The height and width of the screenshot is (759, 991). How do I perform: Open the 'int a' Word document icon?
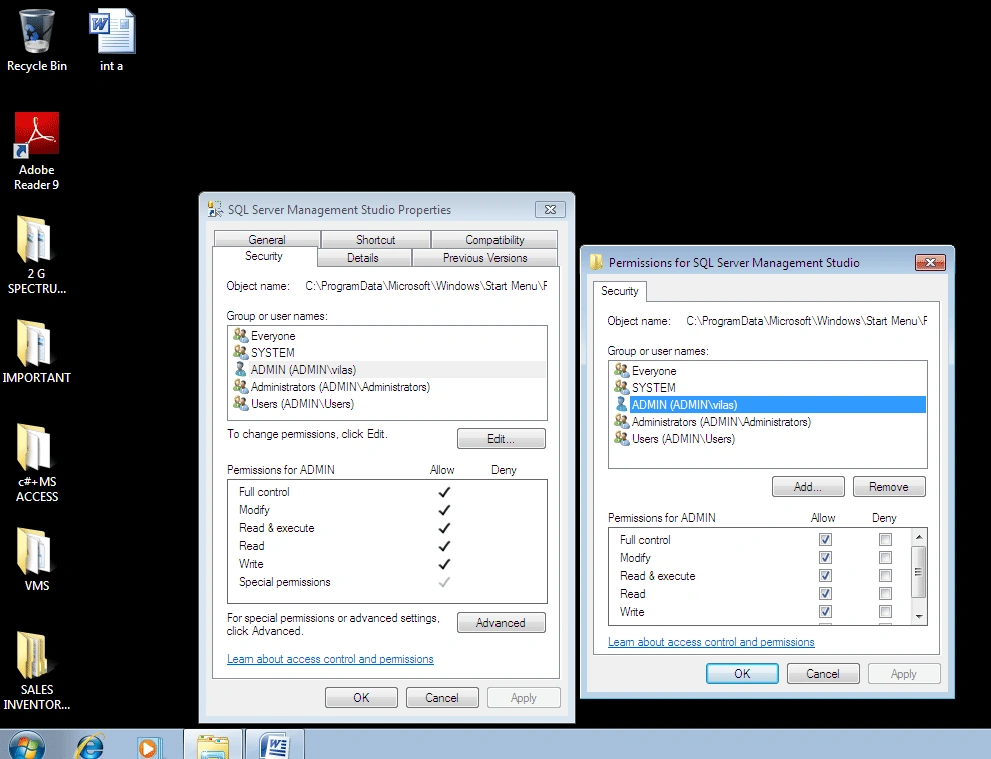coord(112,40)
